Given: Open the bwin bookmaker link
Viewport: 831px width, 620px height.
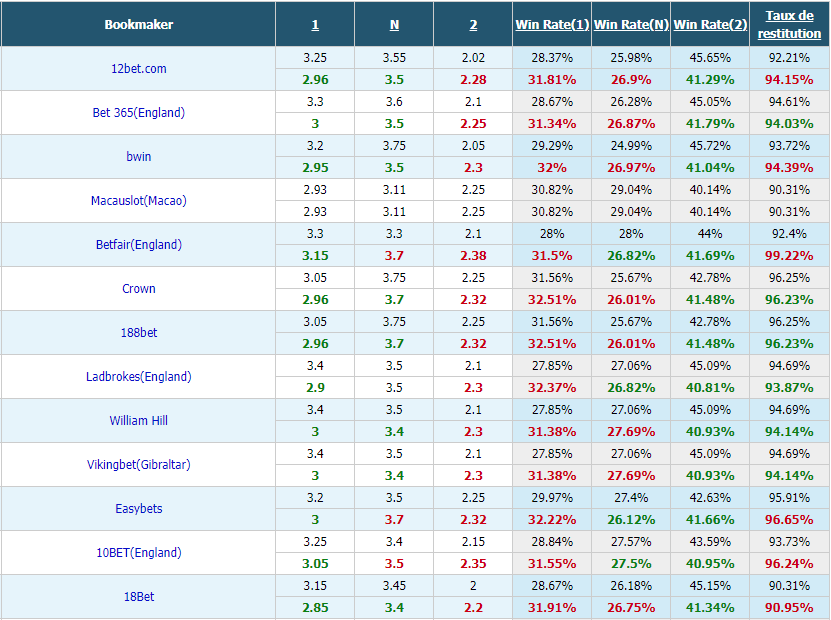Looking at the screenshot, I should 138,156.
